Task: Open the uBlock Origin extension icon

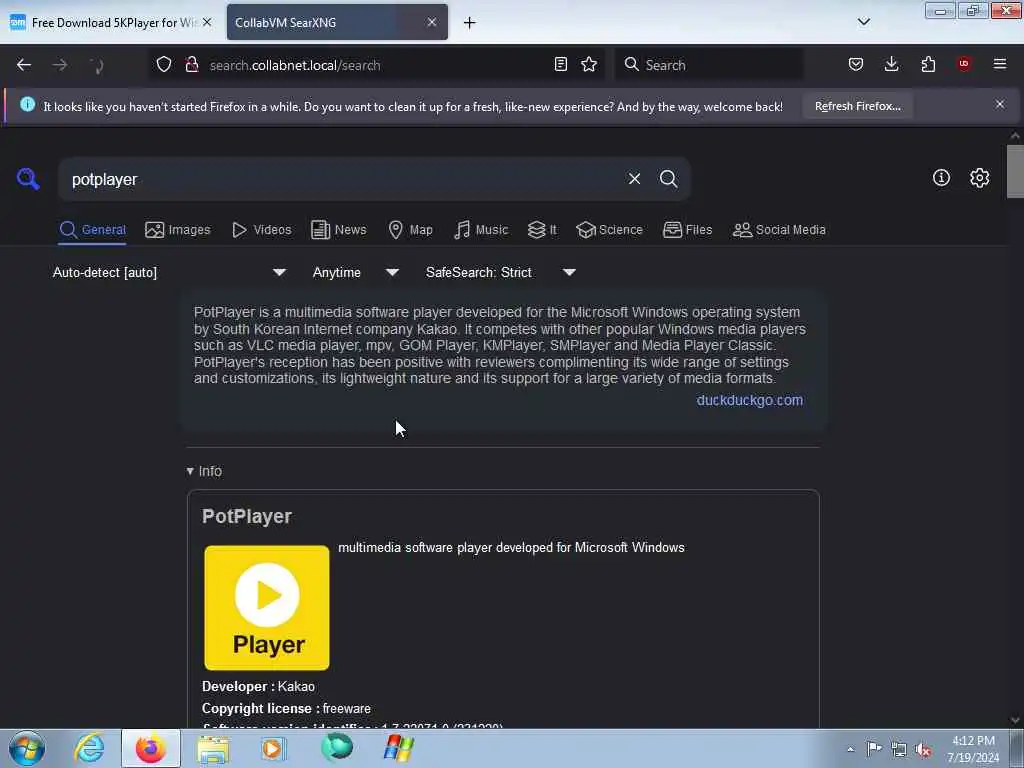Action: tap(964, 64)
